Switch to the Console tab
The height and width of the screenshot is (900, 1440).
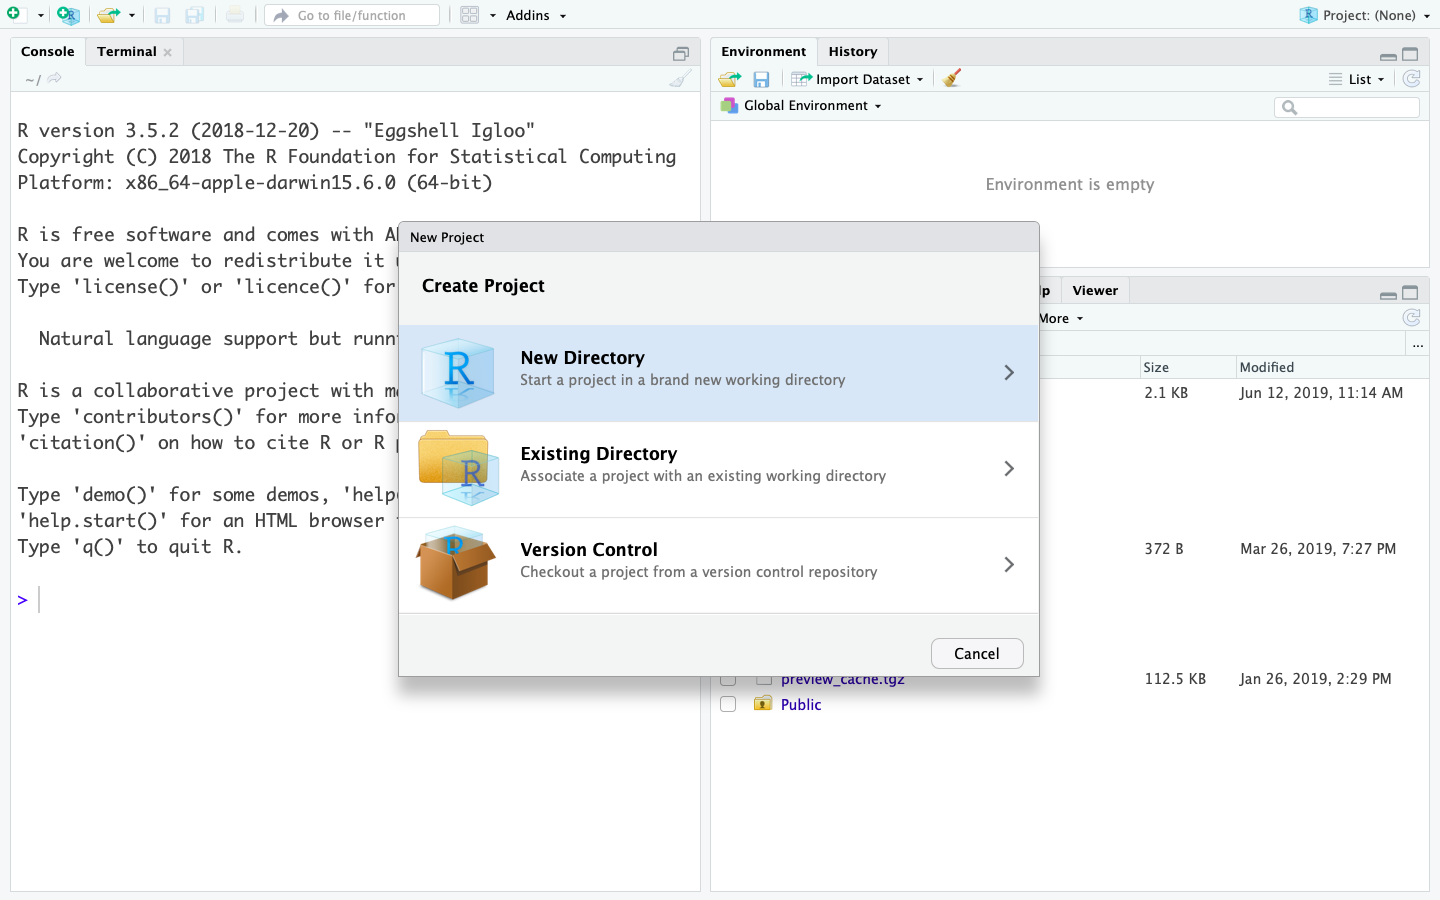(48, 51)
